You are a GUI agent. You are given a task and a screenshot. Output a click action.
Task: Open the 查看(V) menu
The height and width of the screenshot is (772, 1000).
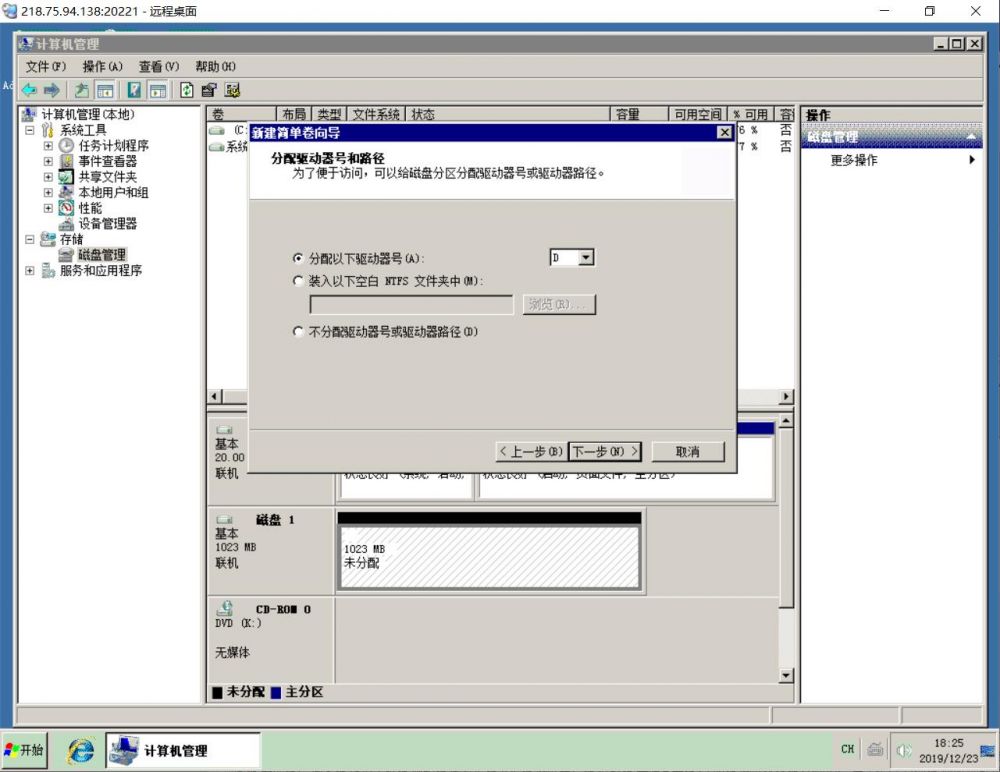[158, 66]
